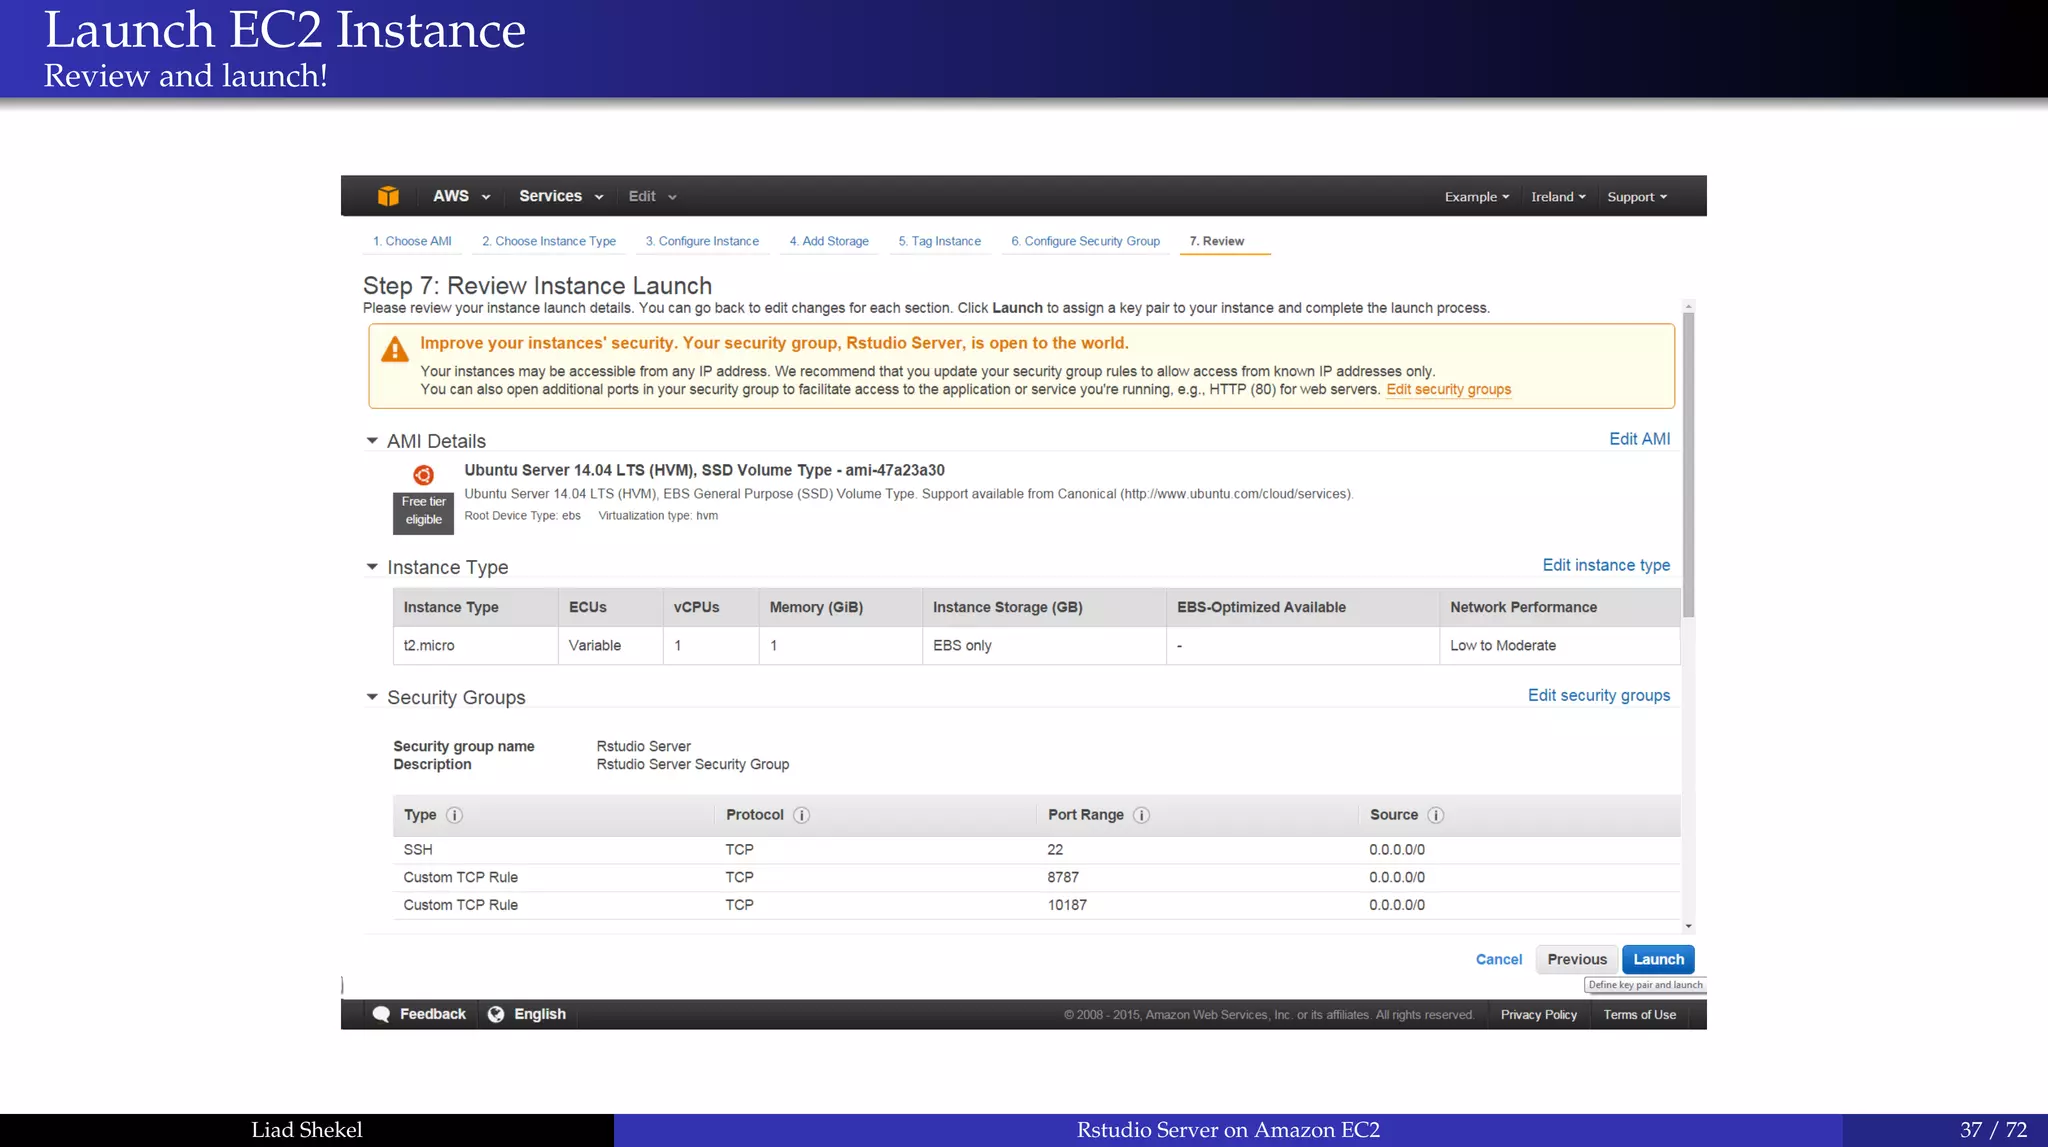Click Edit security groups link beside Security Groups

tap(1599, 695)
